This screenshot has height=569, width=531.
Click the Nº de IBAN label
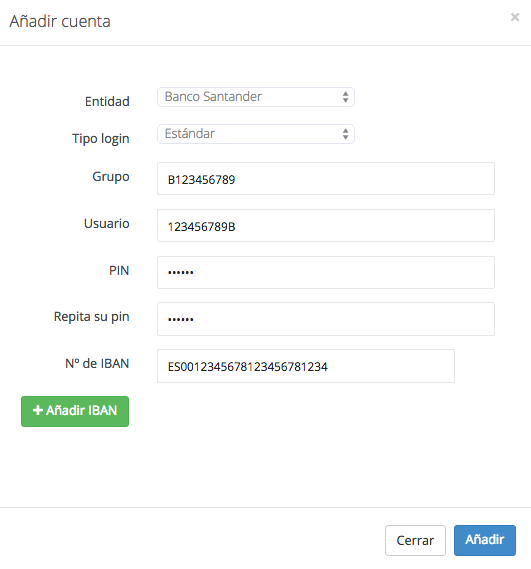97,363
